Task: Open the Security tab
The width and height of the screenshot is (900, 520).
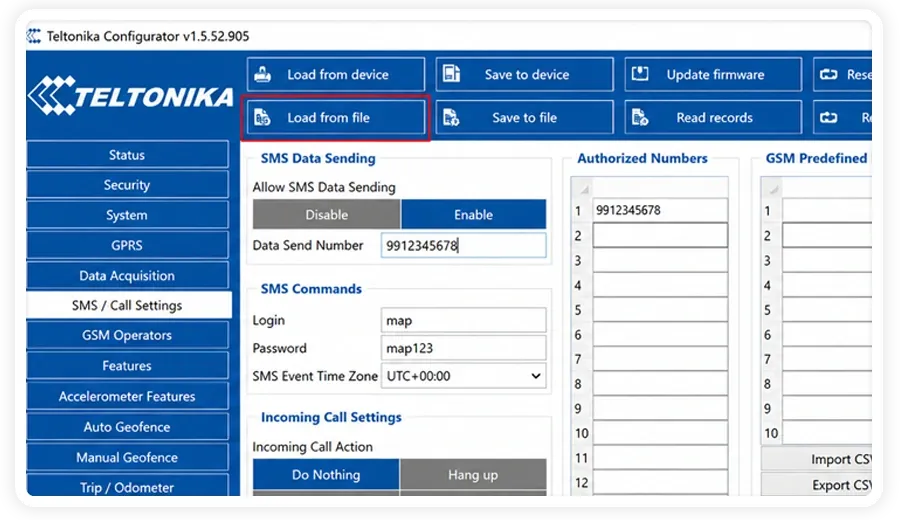Action: pos(127,185)
